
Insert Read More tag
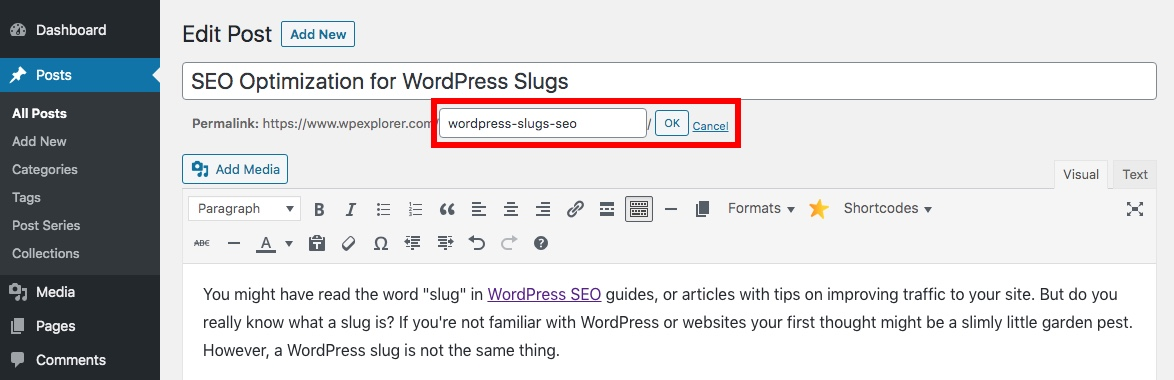(607, 209)
